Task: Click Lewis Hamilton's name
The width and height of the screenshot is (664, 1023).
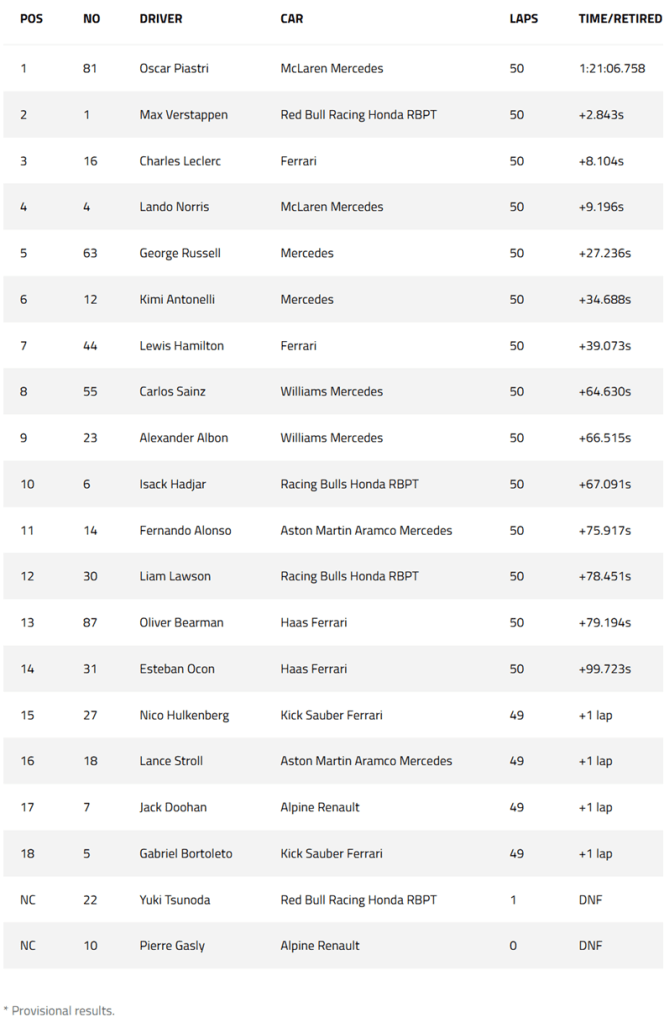Action: pos(181,346)
